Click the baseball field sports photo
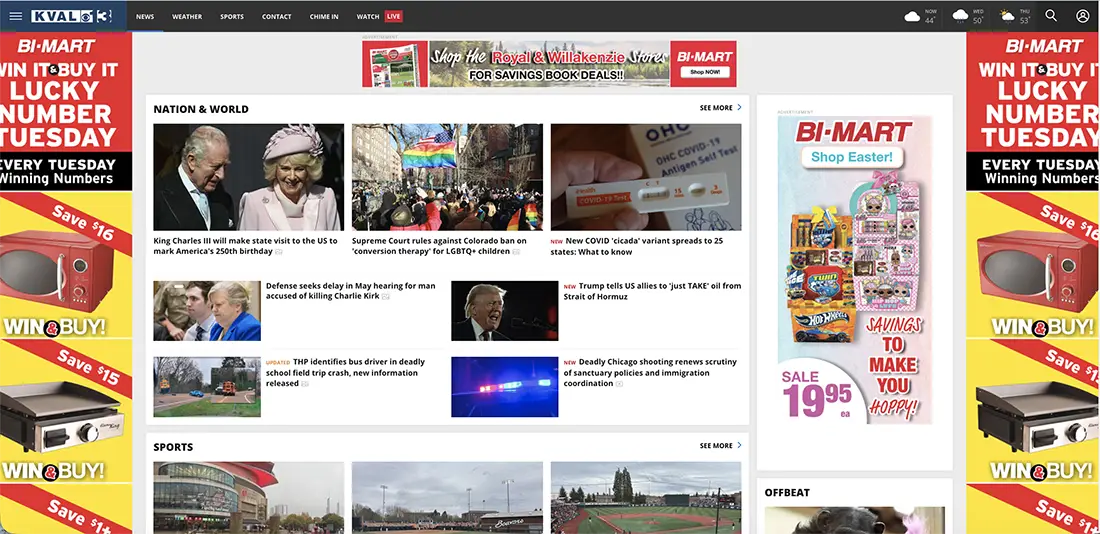Screen dimensions: 1100x534 coord(645,498)
